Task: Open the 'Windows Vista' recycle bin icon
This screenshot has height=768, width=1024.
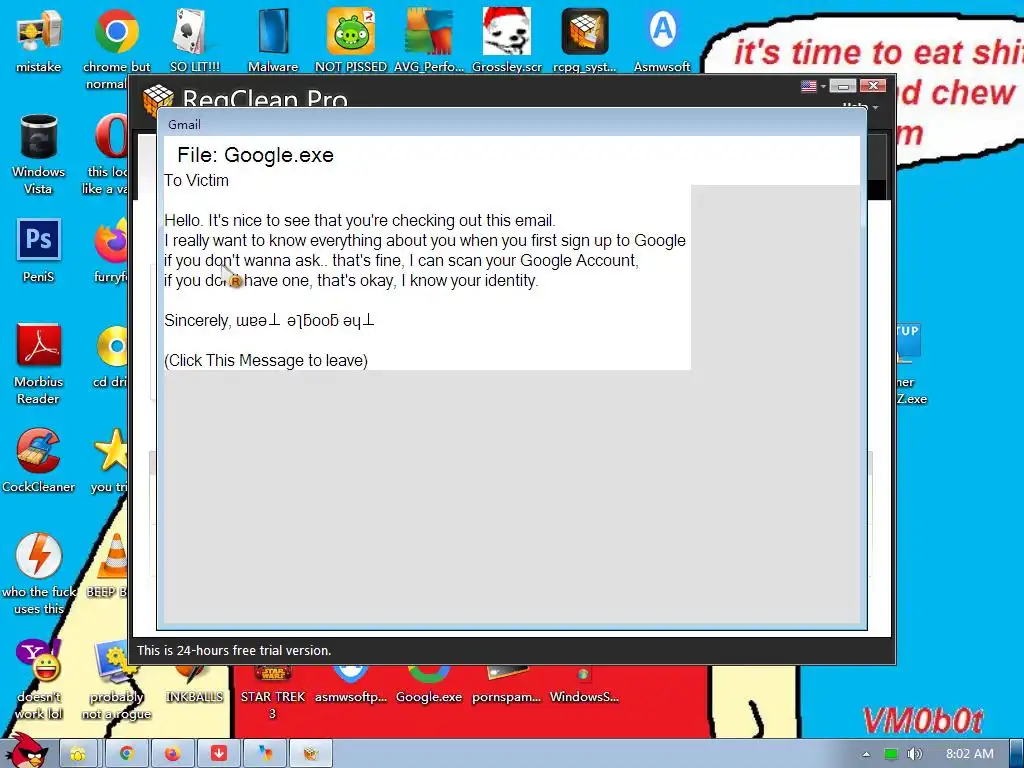Action: pyautogui.click(x=39, y=154)
